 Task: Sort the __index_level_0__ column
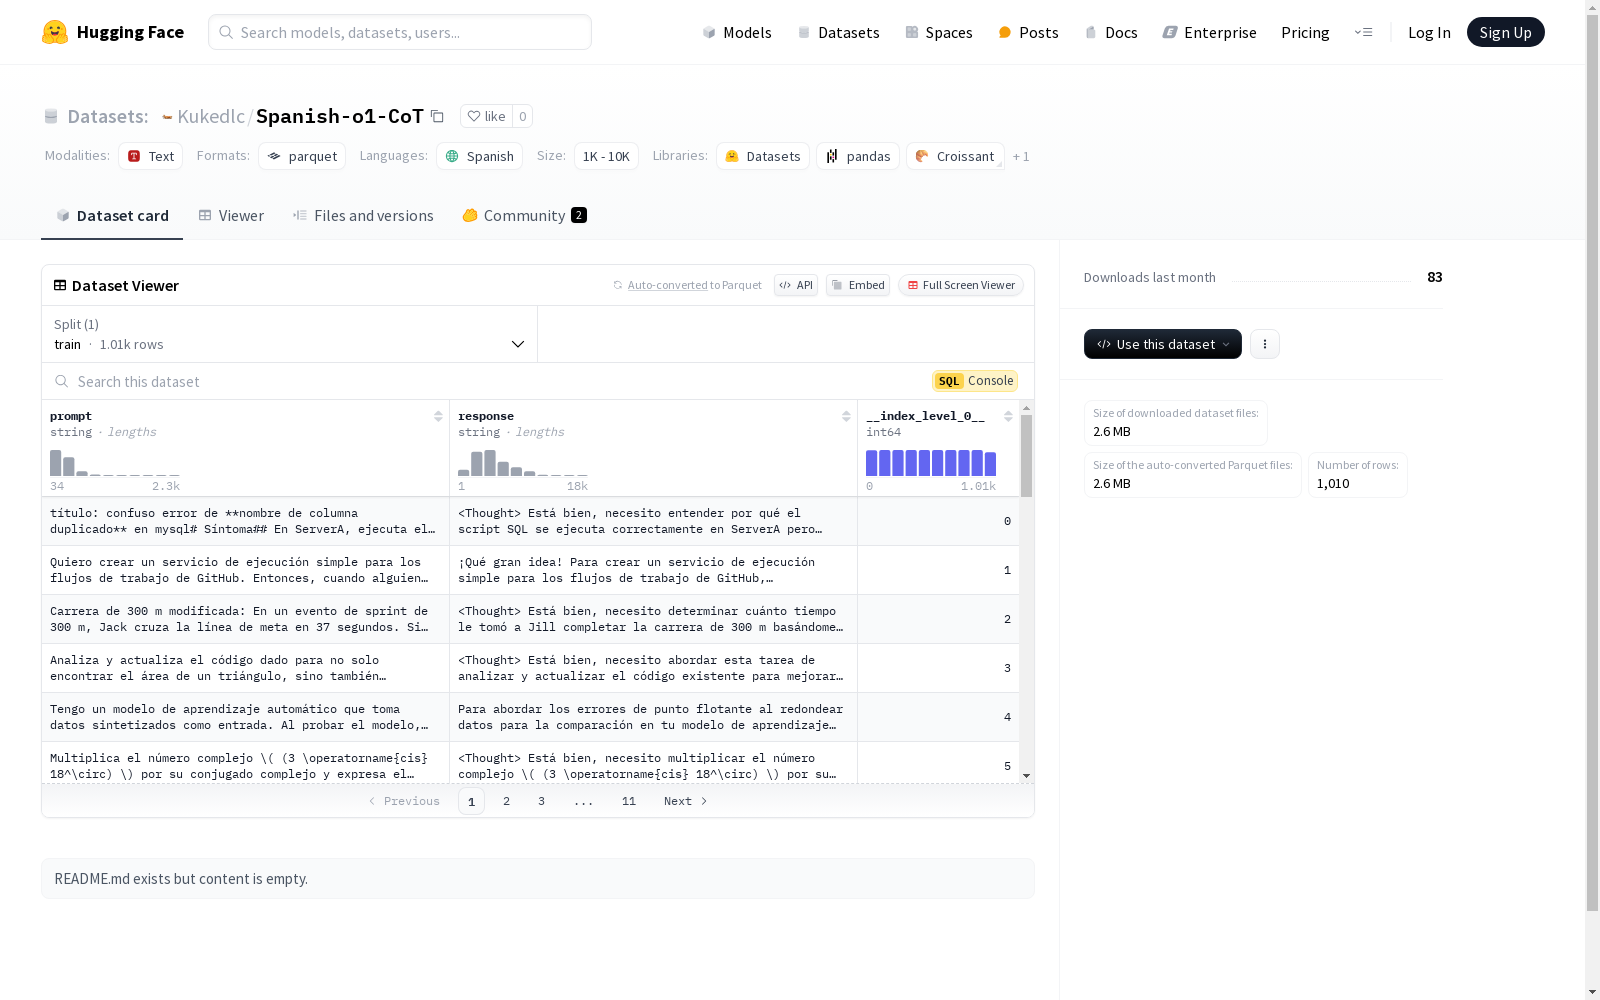pos(1008,416)
